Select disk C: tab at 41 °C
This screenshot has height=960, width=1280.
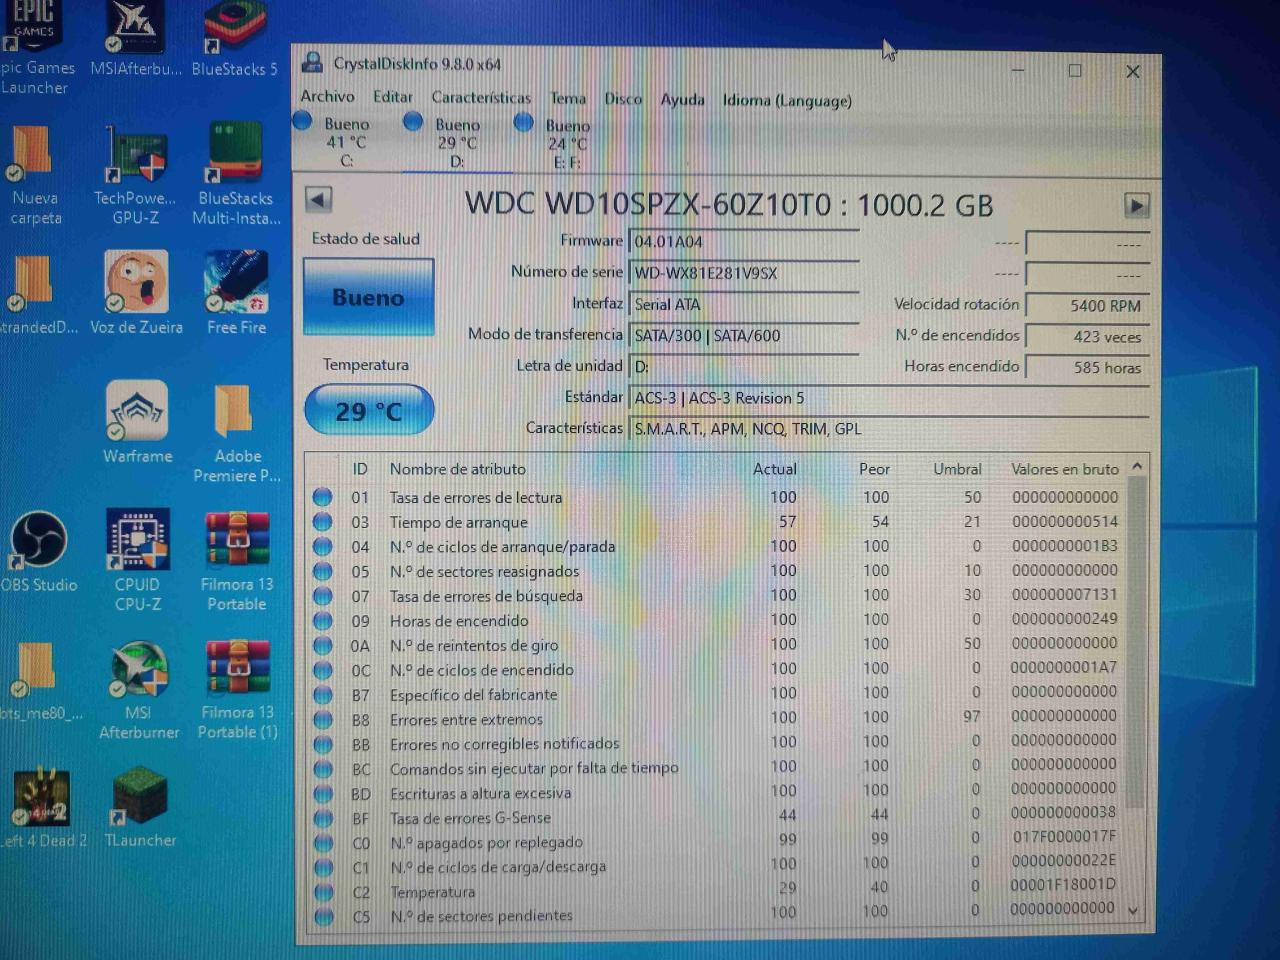(346, 142)
